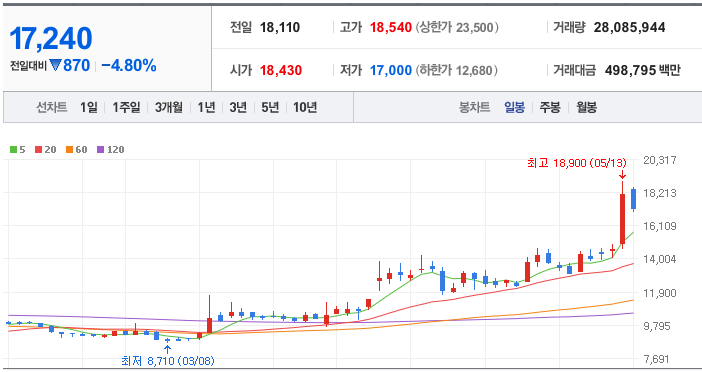Viewport: 702px width, 372px height.
Task: Click the trading value 498,795 백만
Action: (642, 70)
